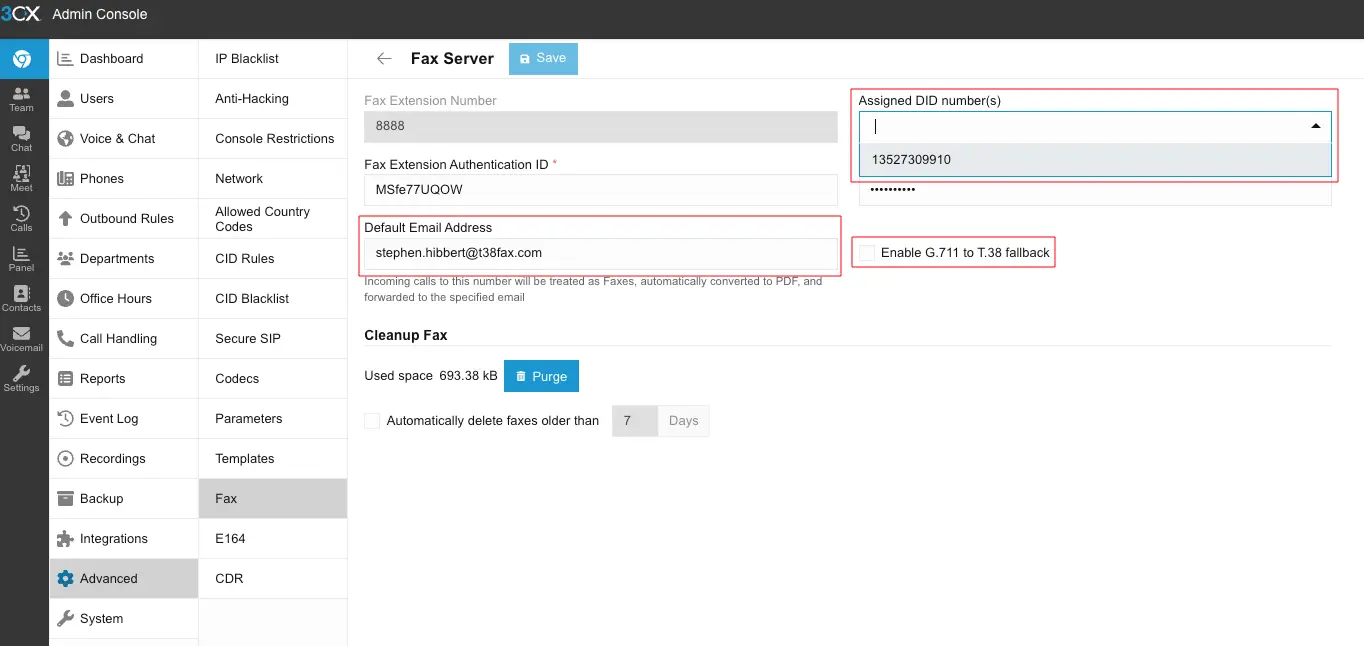Screen dimensions: 1364x646
Task: Click the Save button
Action: [543, 59]
